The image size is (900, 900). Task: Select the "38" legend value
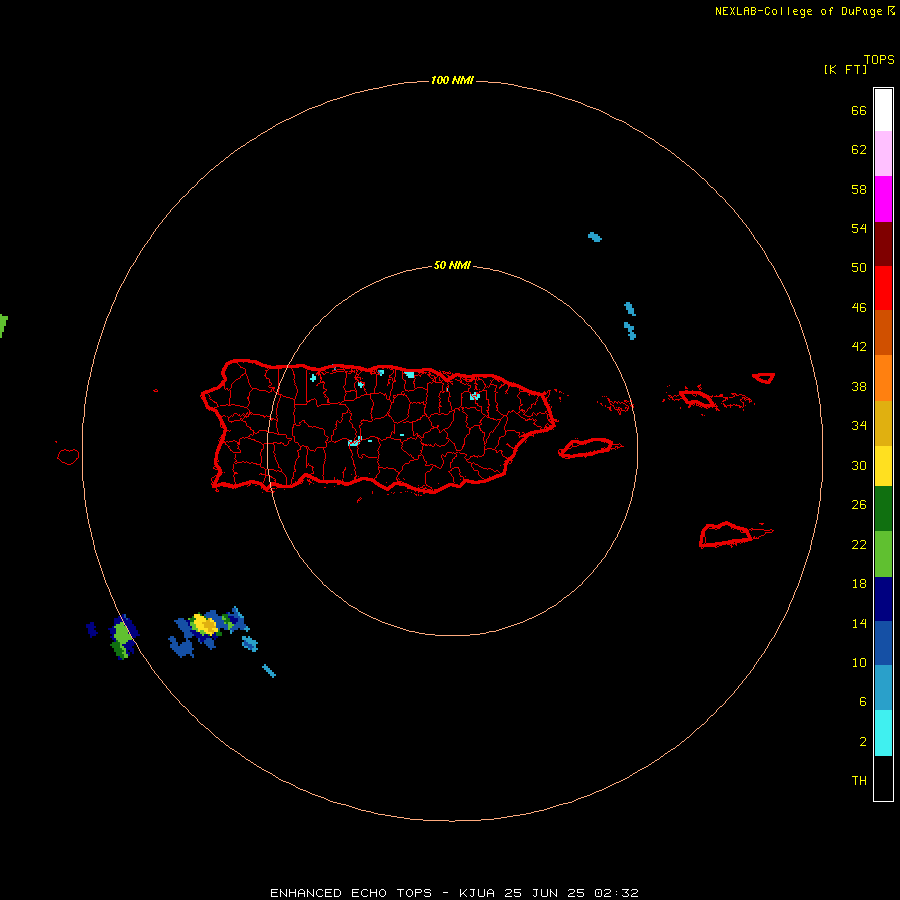[859, 386]
